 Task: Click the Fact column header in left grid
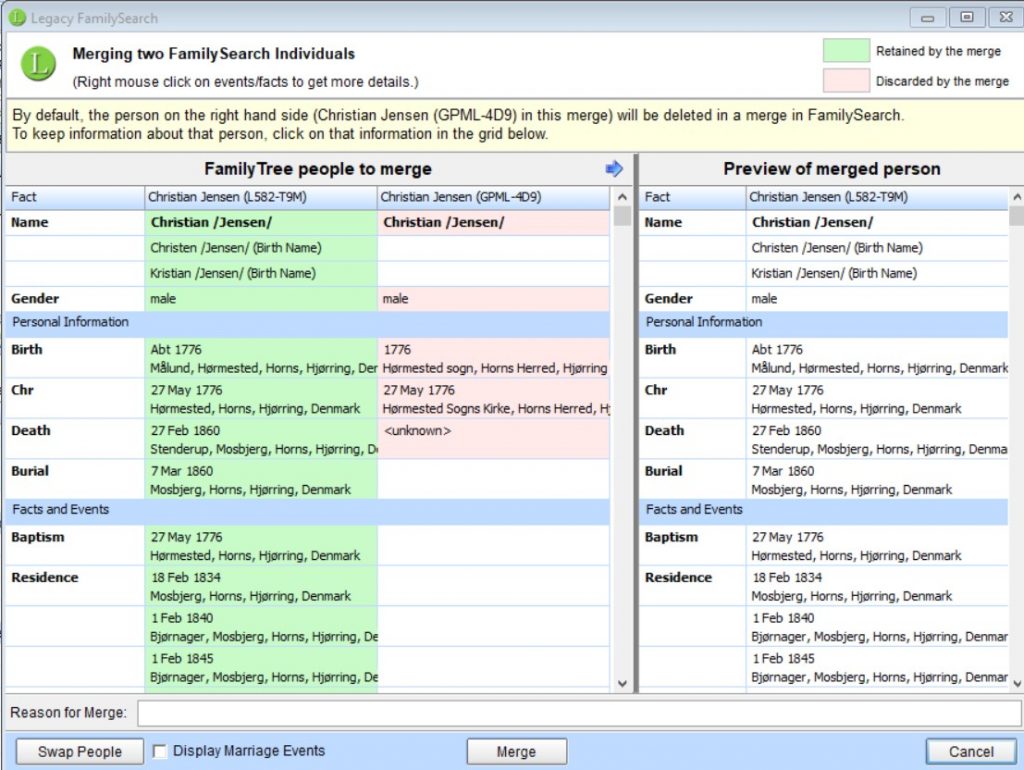74,197
